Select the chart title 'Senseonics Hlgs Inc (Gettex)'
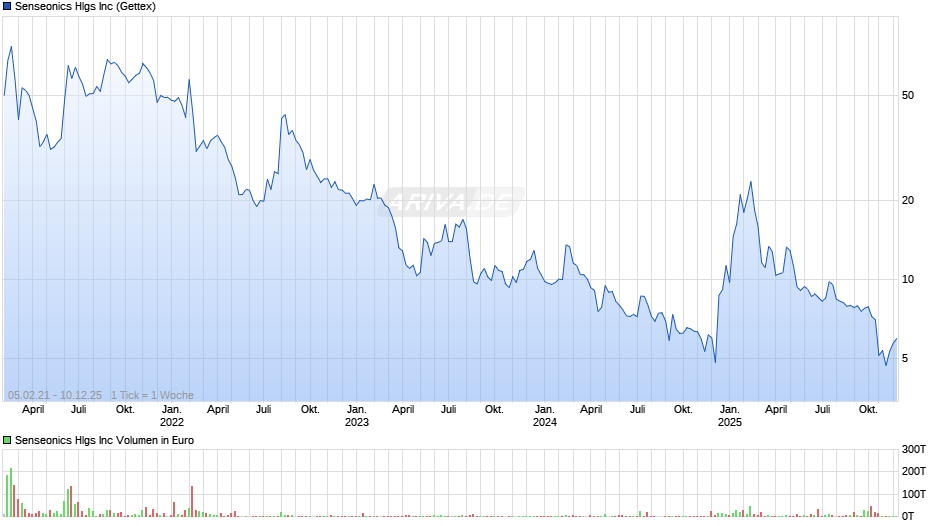Viewport: 940px width, 526px height. [x=85, y=7]
